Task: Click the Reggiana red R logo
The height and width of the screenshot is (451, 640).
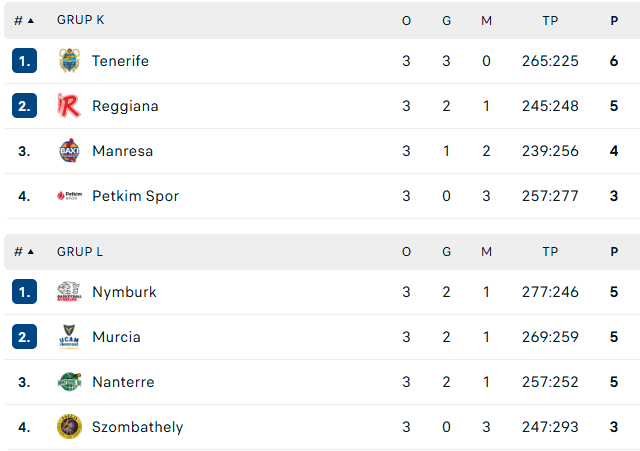Action: click(69, 106)
